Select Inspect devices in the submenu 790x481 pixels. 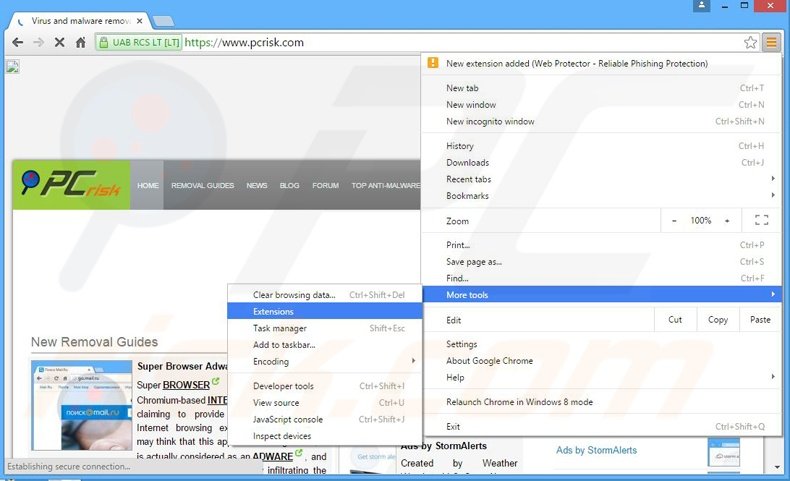click(325, 436)
